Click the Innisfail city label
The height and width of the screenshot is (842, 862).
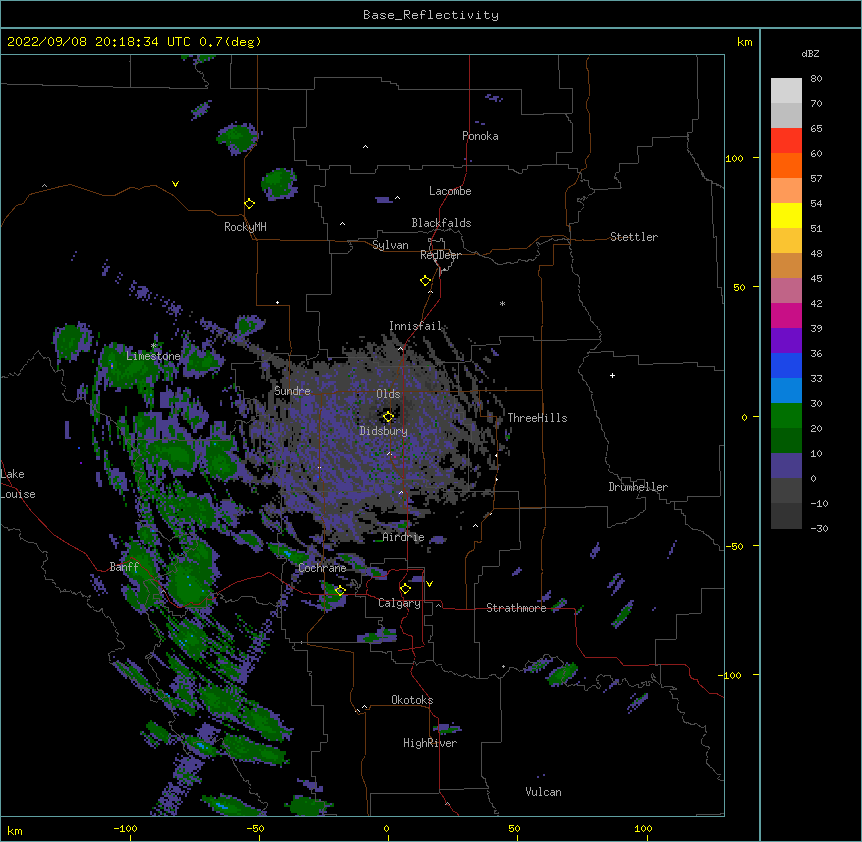[415, 326]
